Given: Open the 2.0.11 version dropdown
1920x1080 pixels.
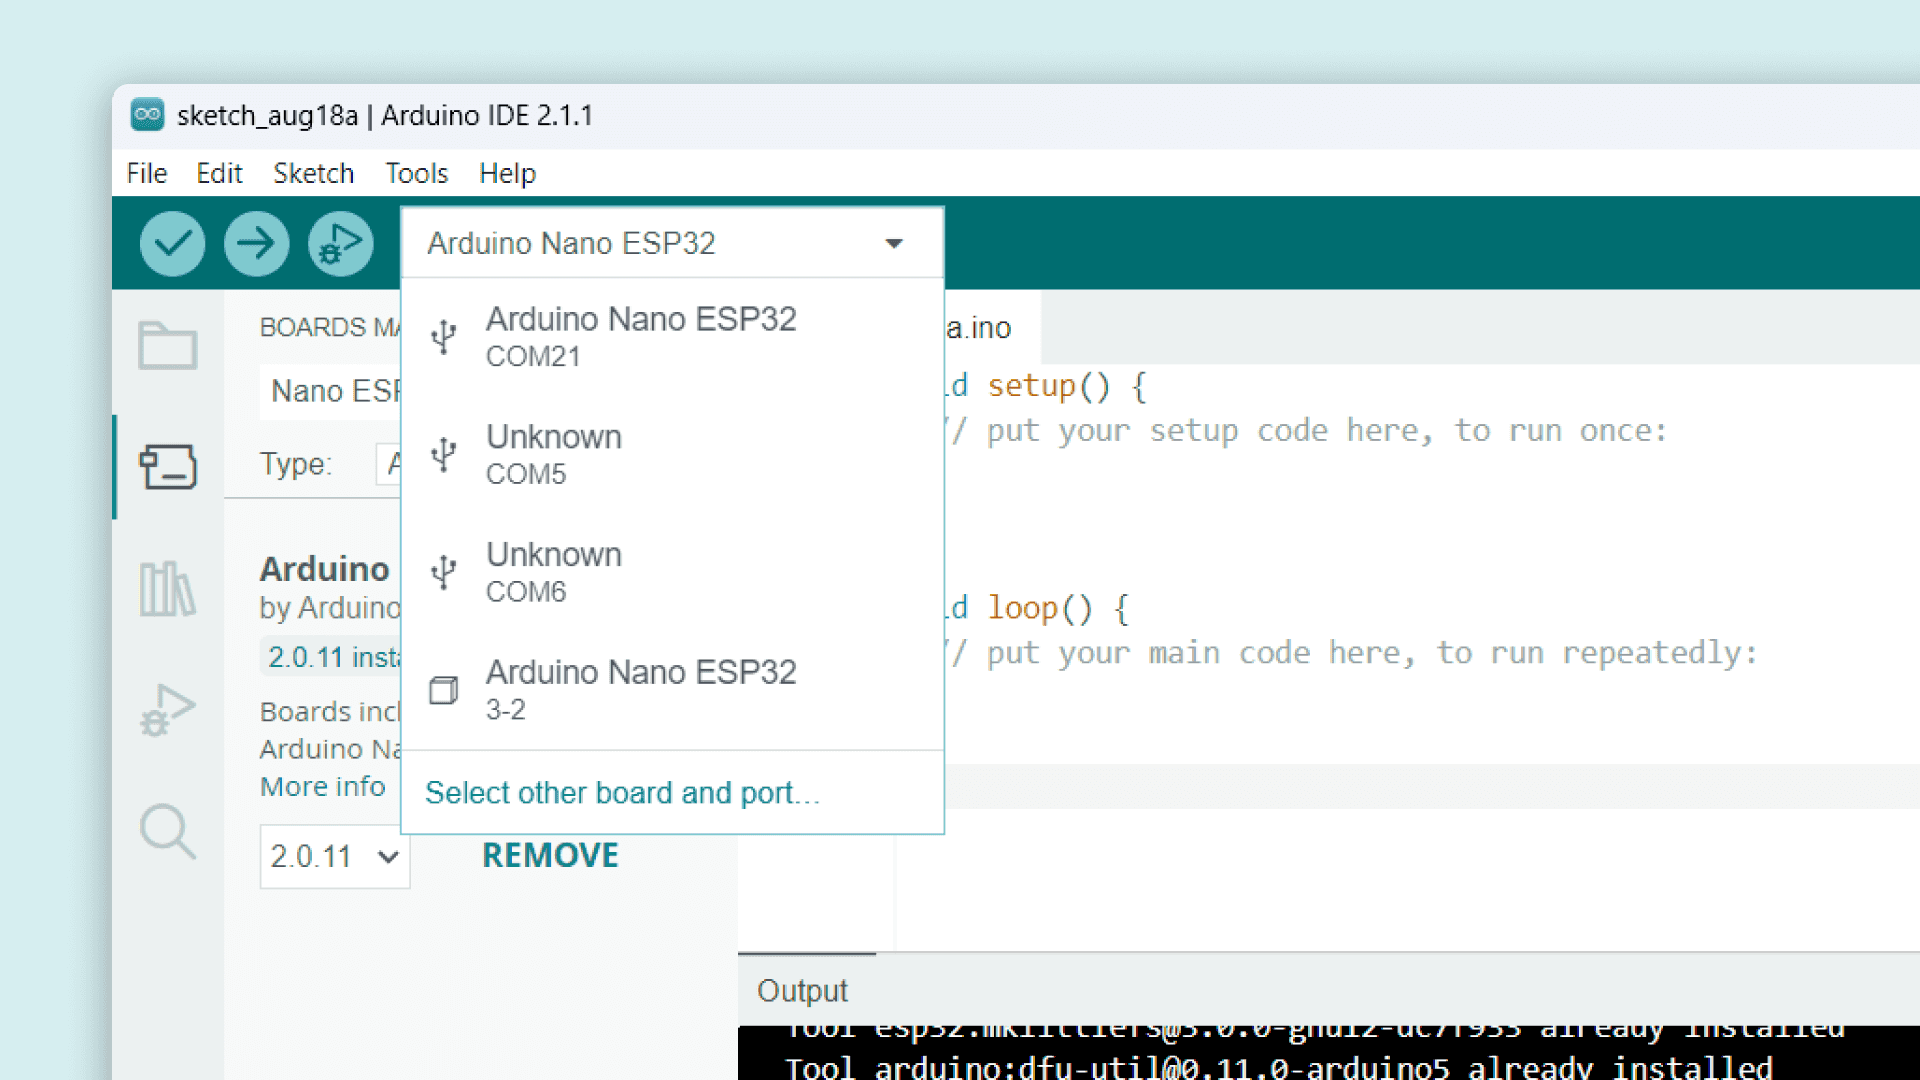Looking at the screenshot, I should point(334,857).
